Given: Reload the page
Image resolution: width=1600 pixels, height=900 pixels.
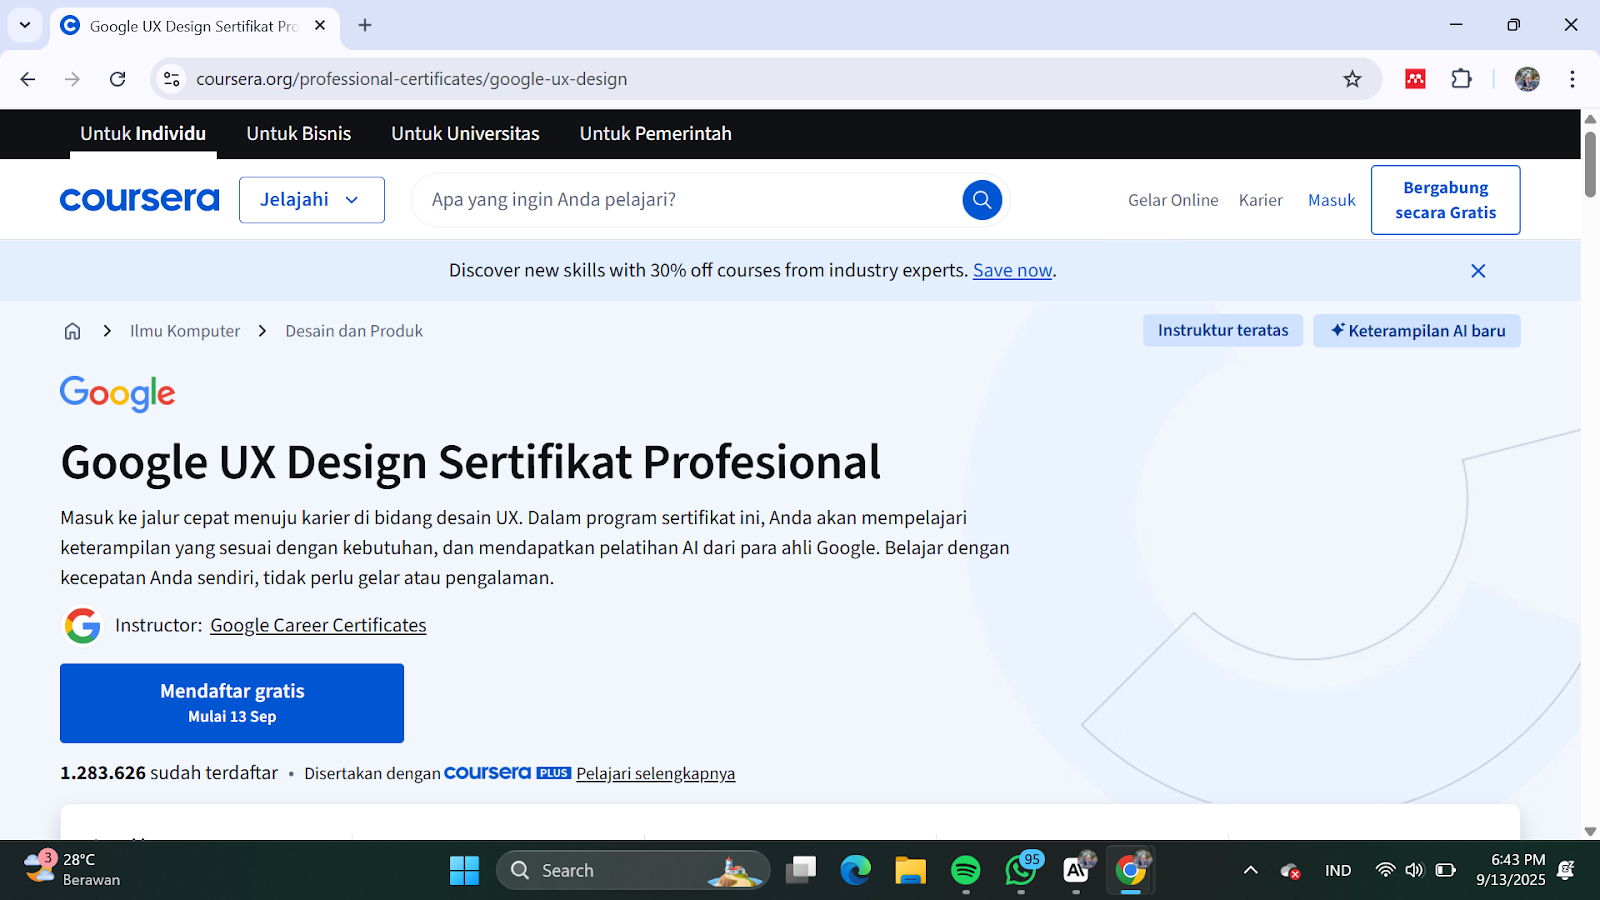Looking at the screenshot, I should (x=118, y=79).
